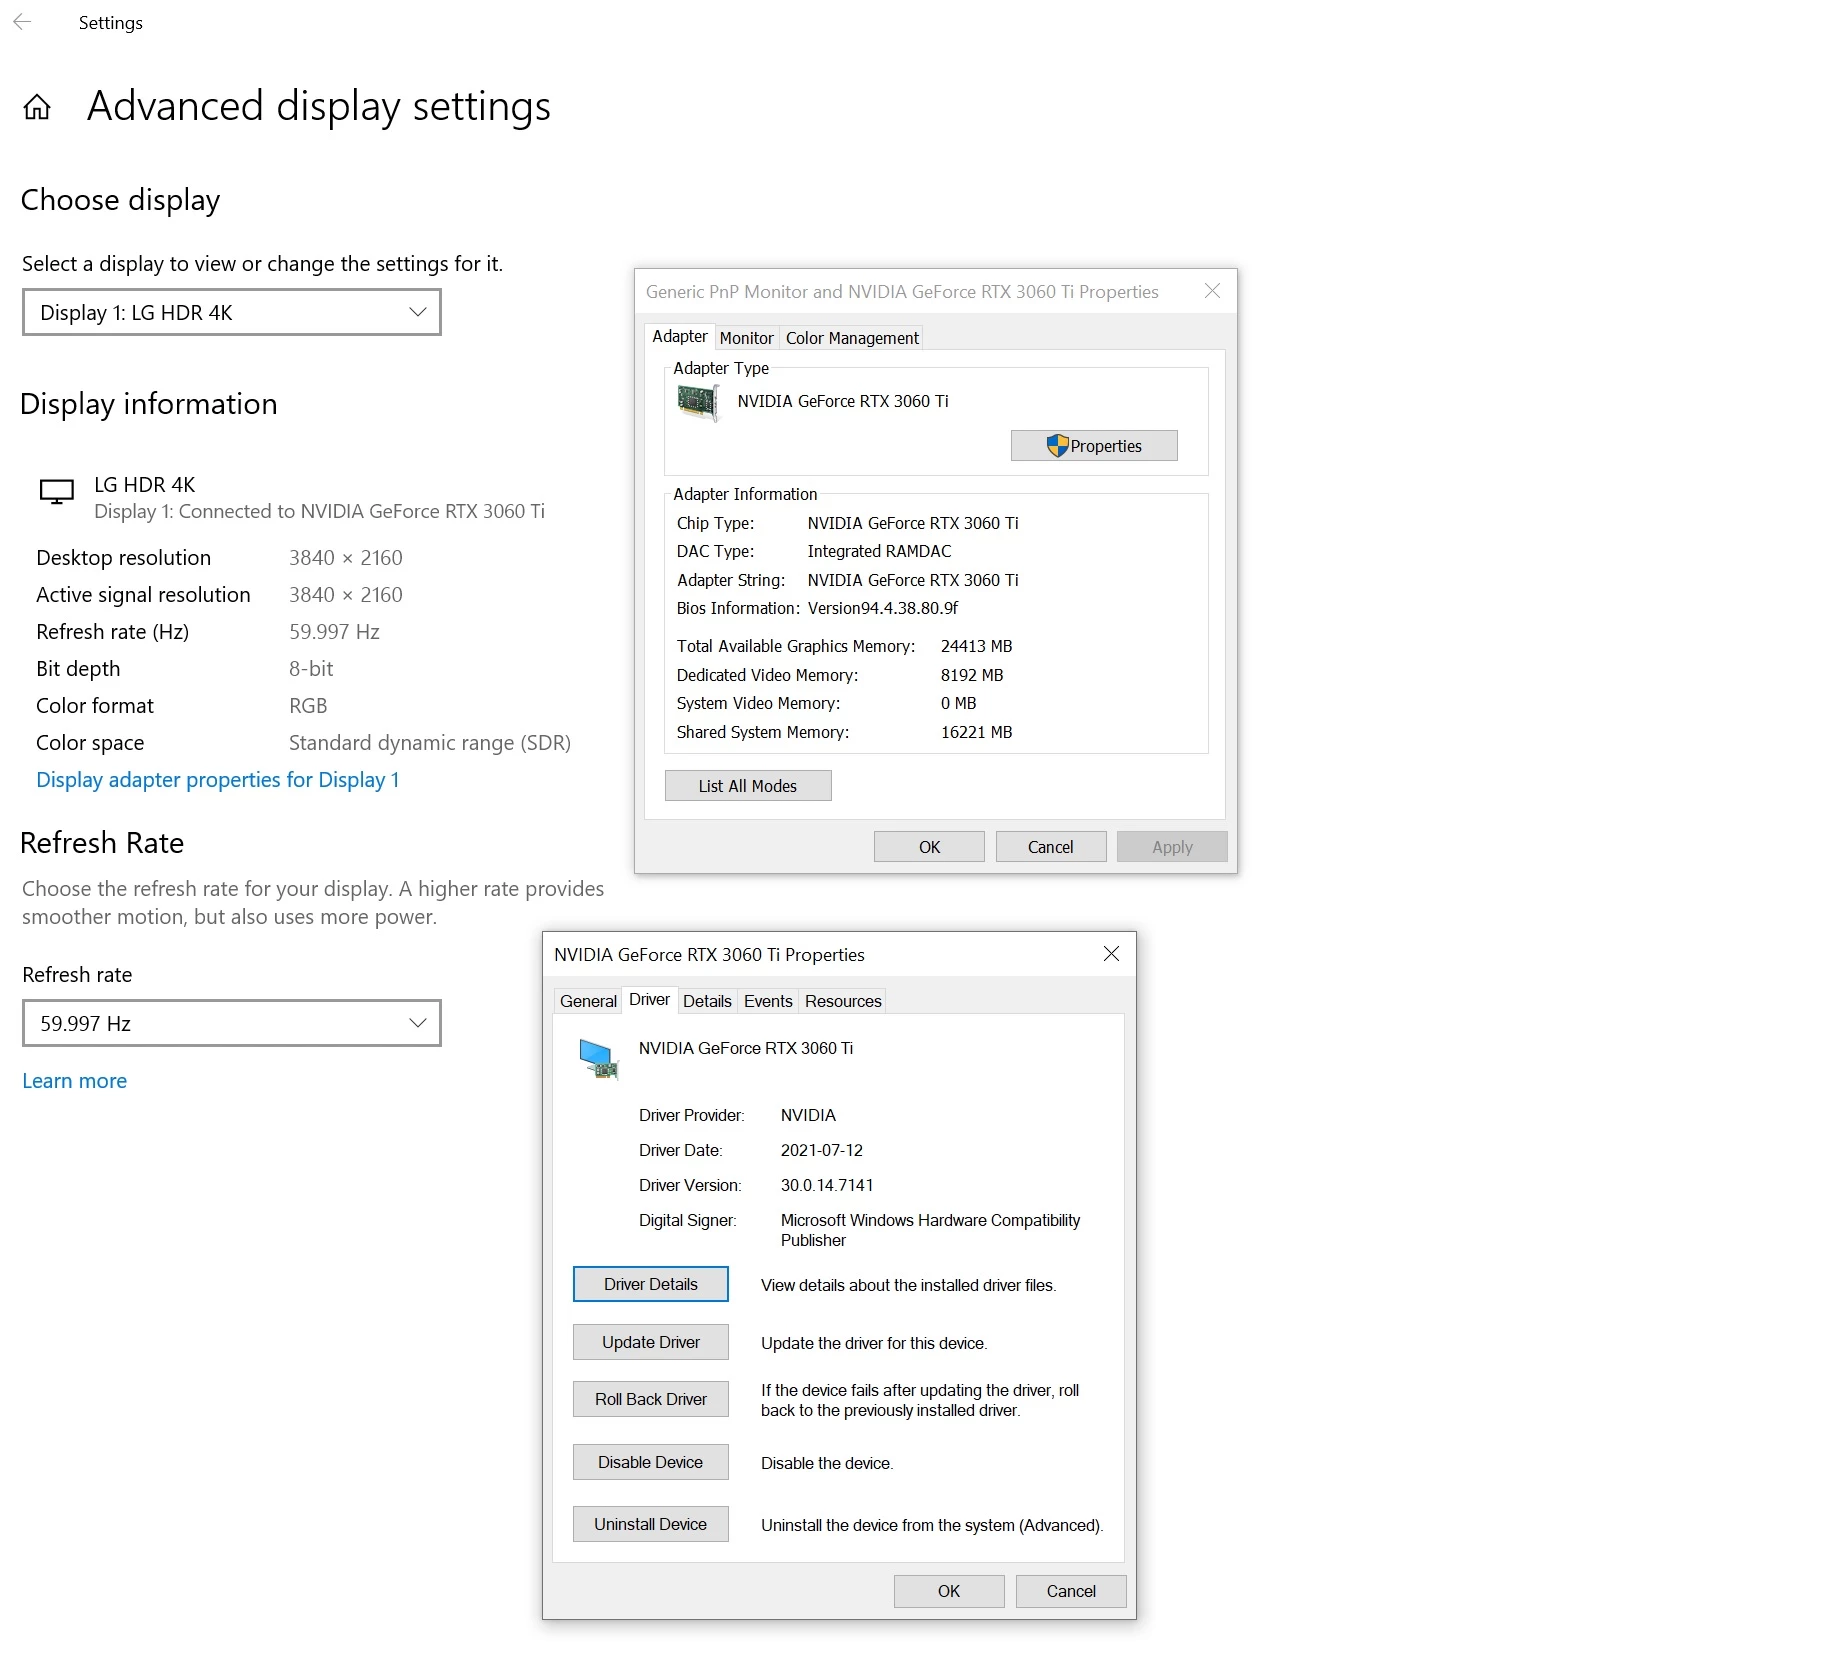
Task: Click the Bit depth value 8-bit
Action: point(311,669)
